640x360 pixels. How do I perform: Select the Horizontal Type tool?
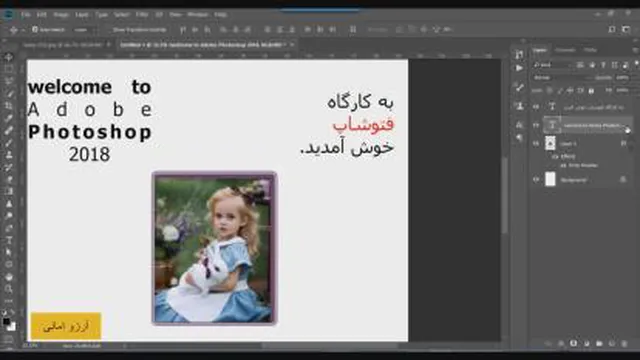point(9,240)
